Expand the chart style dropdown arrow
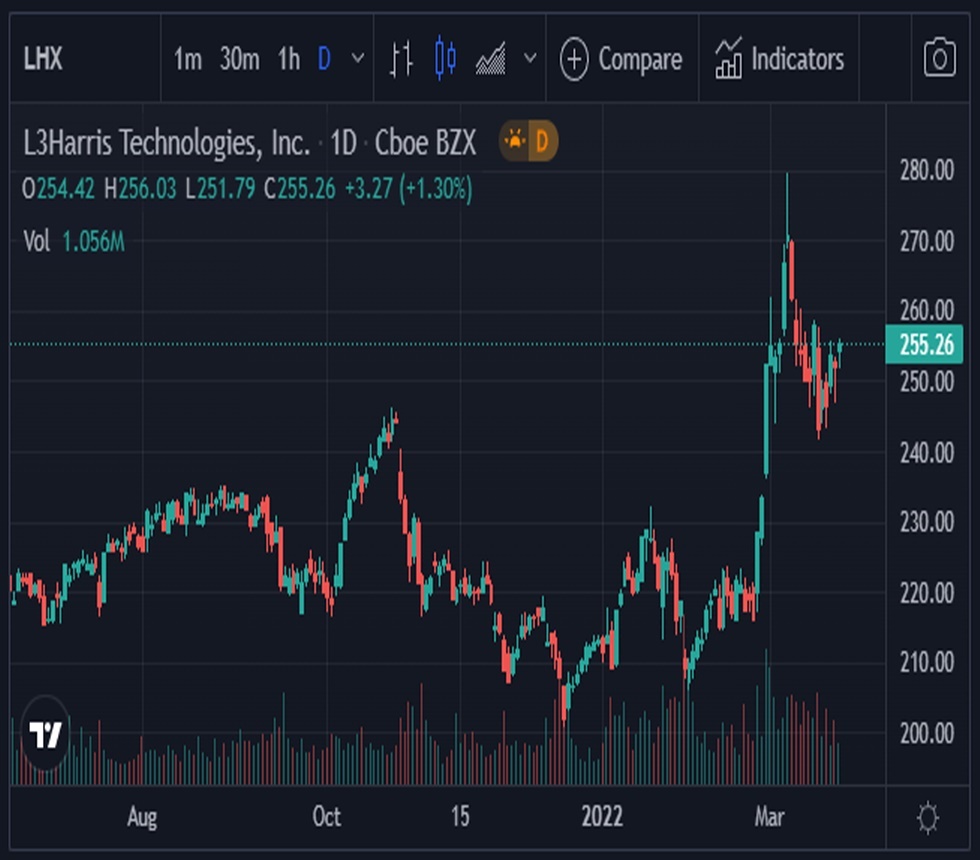980x860 pixels. click(530, 59)
